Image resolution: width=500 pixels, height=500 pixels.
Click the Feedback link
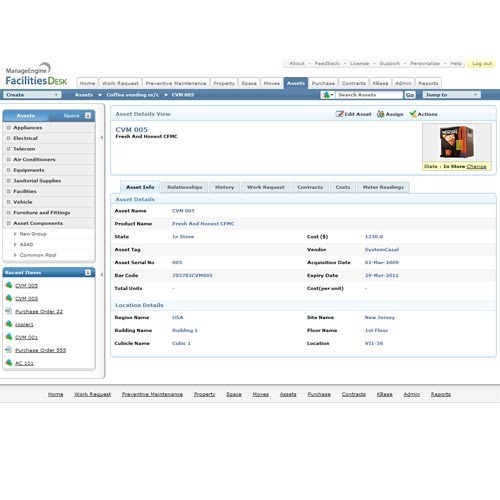point(327,63)
